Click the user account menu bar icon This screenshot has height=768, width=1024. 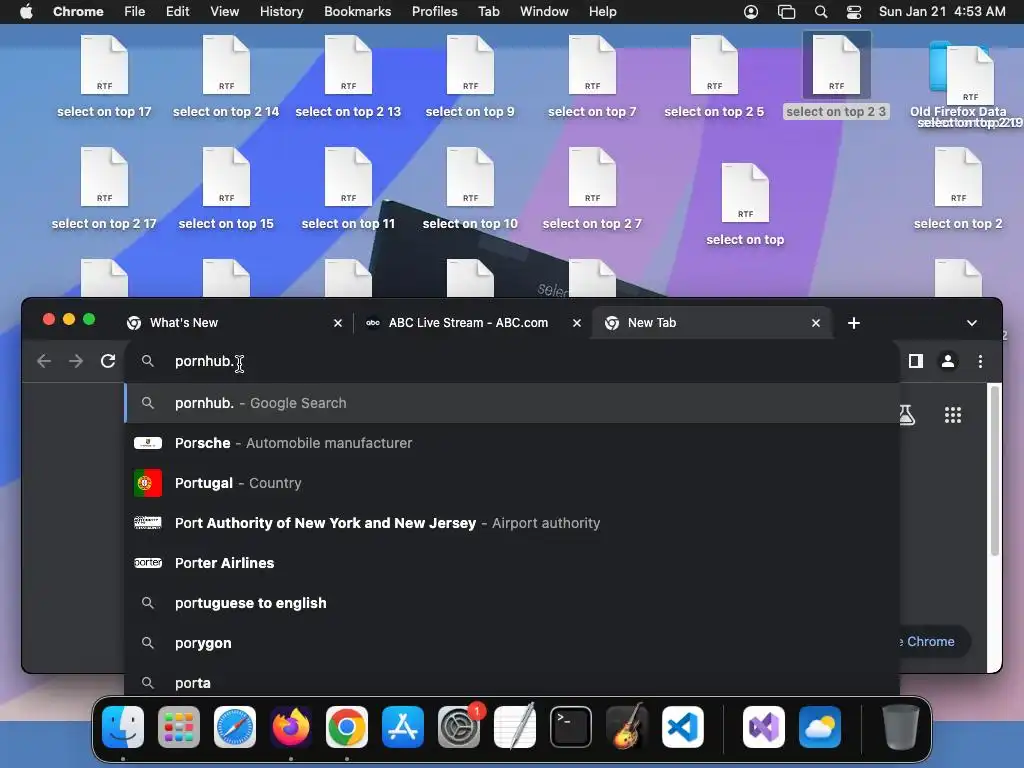tap(751, 12)
